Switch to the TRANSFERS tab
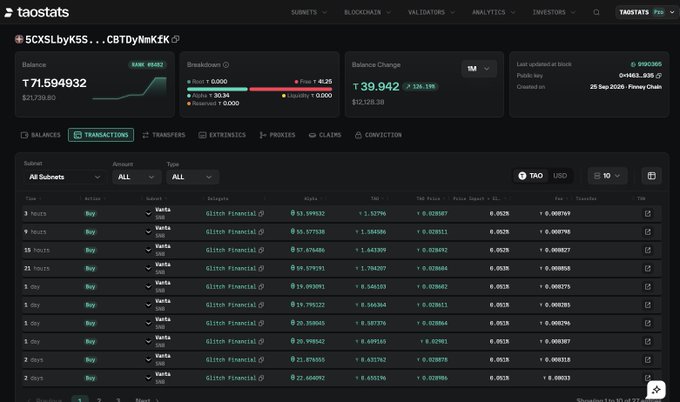The image size is (680, 402). click(x=164, y=135)
